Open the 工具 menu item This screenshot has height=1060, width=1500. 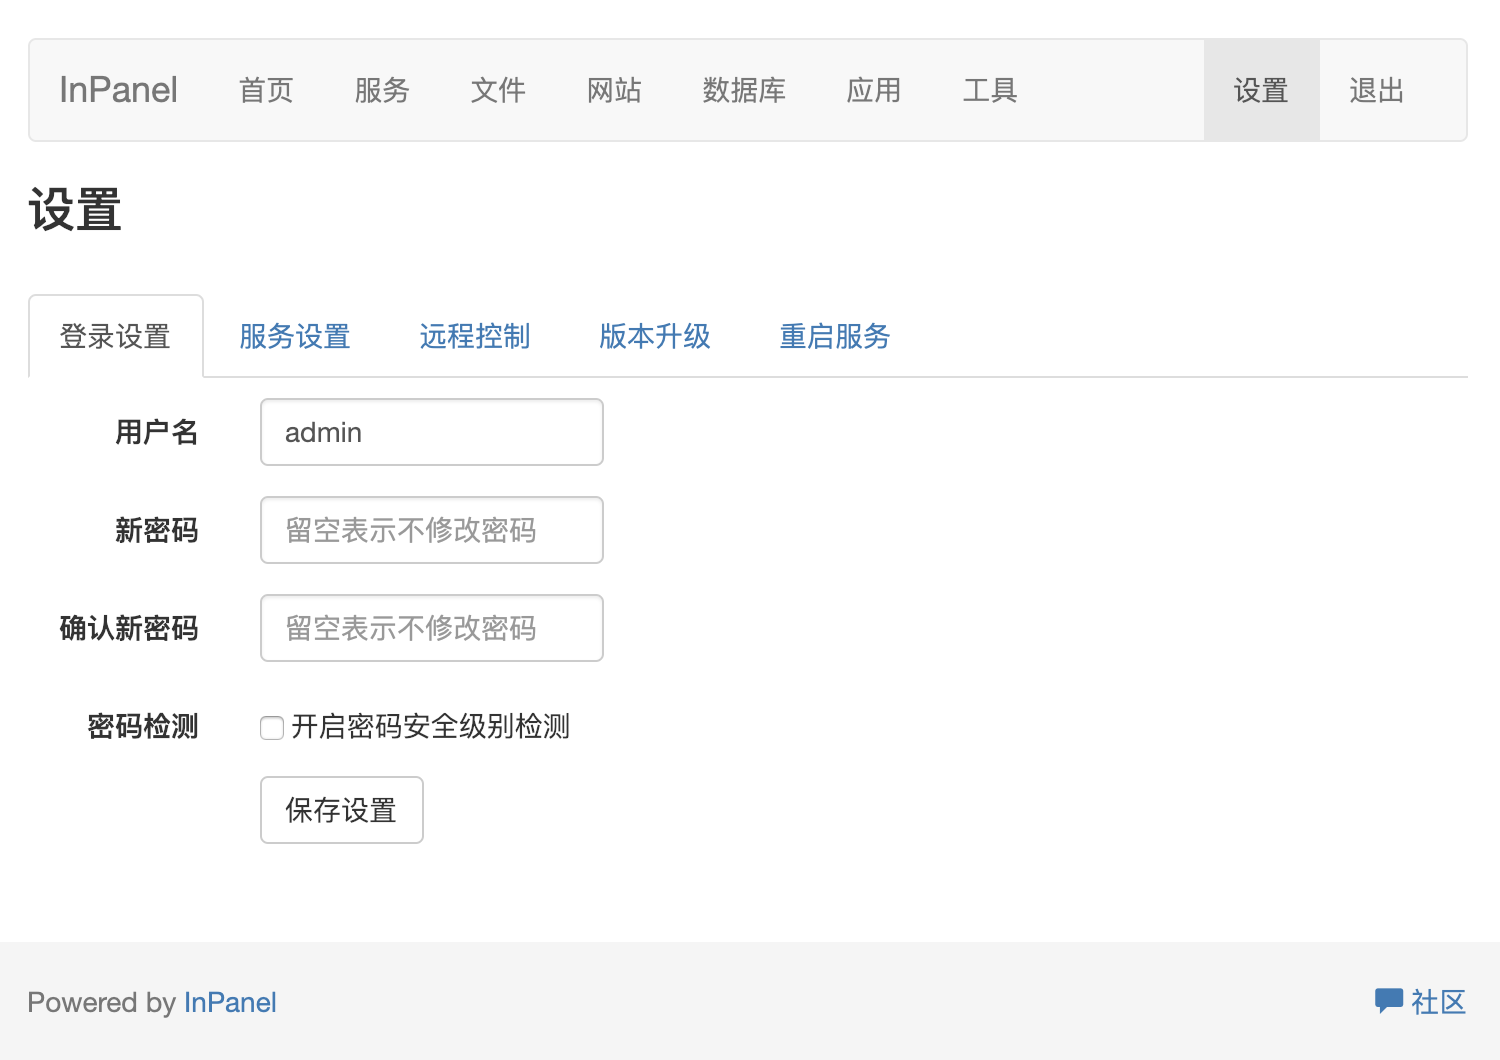point(990,91)
